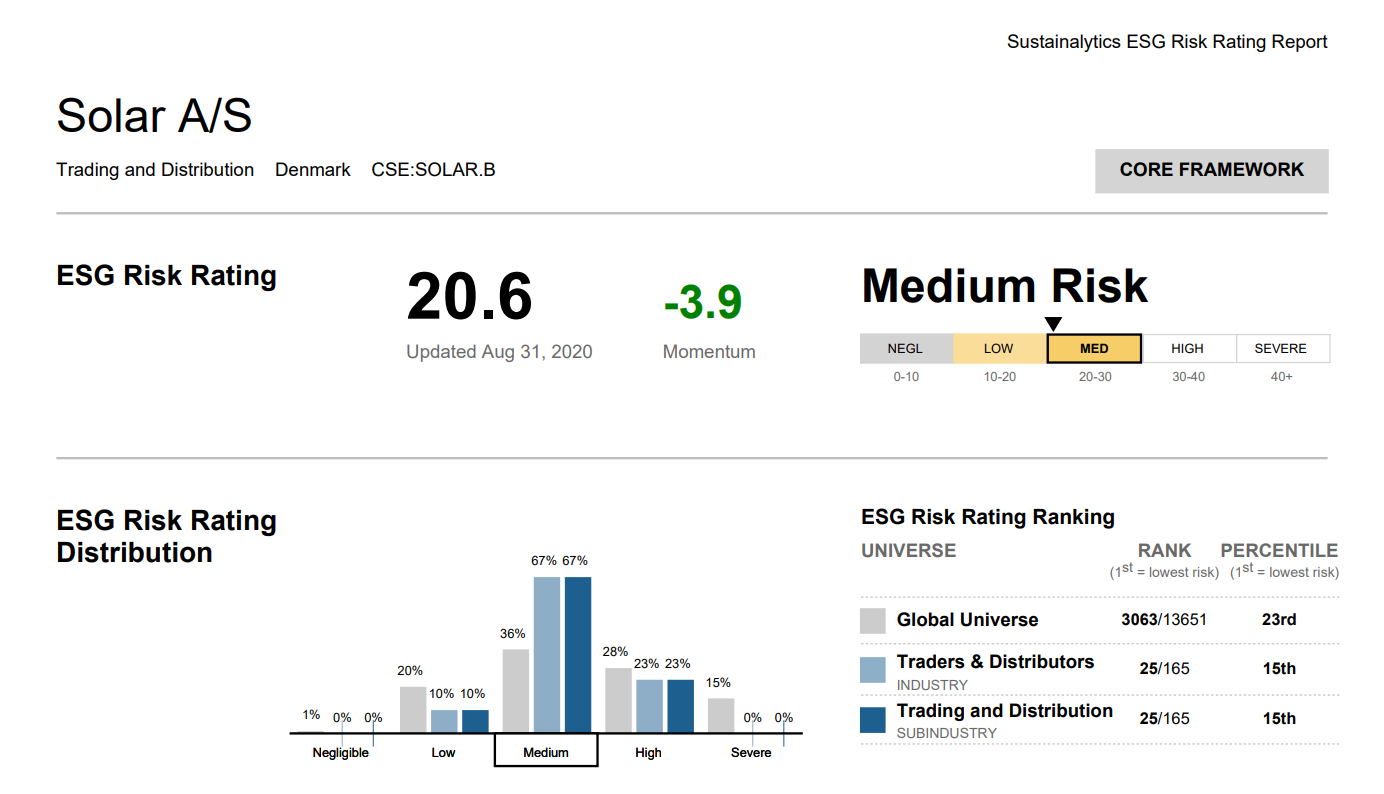Click the dark blue Trading and Distribution square
Image resolution: width=1384 pixels, height=794 pixels.
tap(873, 720)
